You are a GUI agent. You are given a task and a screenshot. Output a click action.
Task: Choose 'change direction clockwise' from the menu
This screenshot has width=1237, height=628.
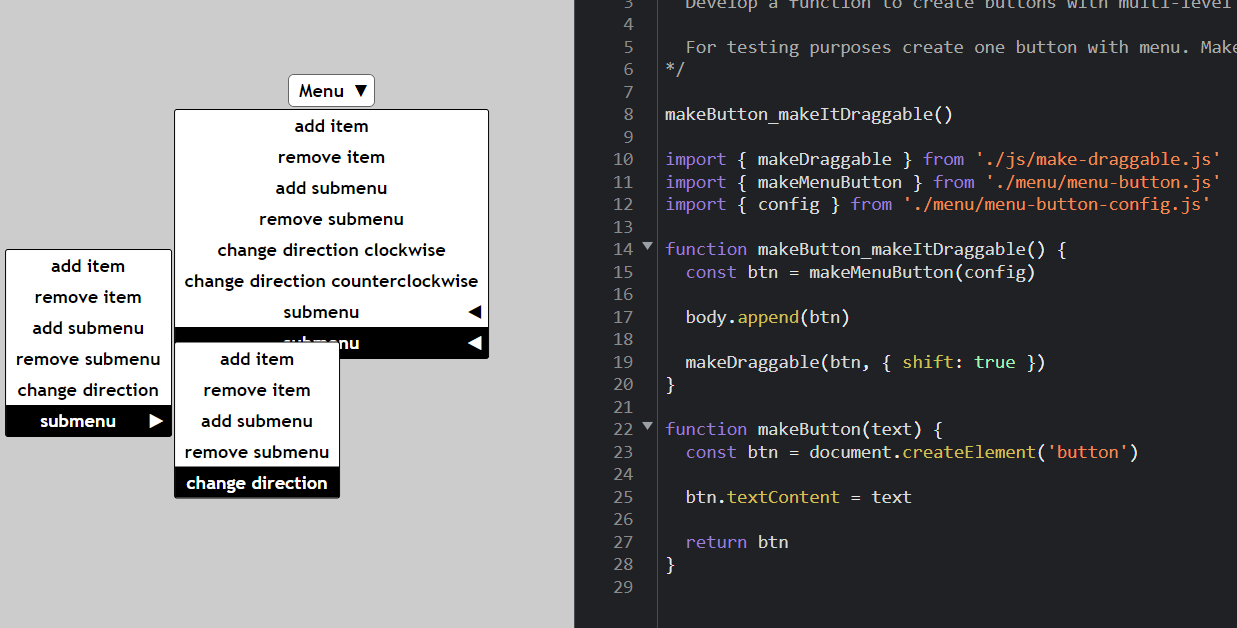(x=331, y=250)
